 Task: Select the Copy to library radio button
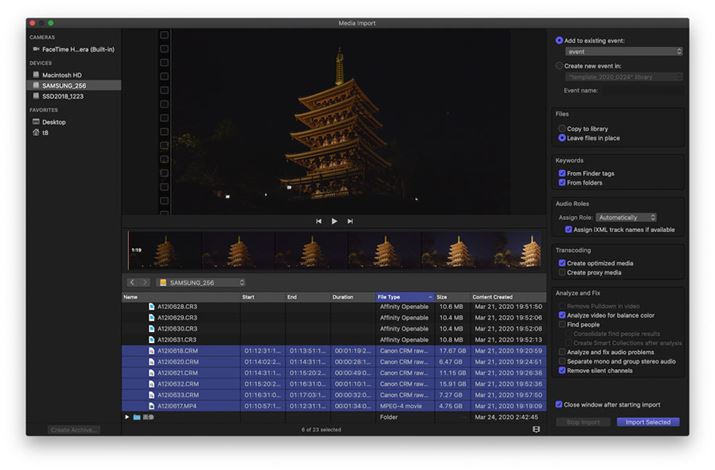coord(562,129)
